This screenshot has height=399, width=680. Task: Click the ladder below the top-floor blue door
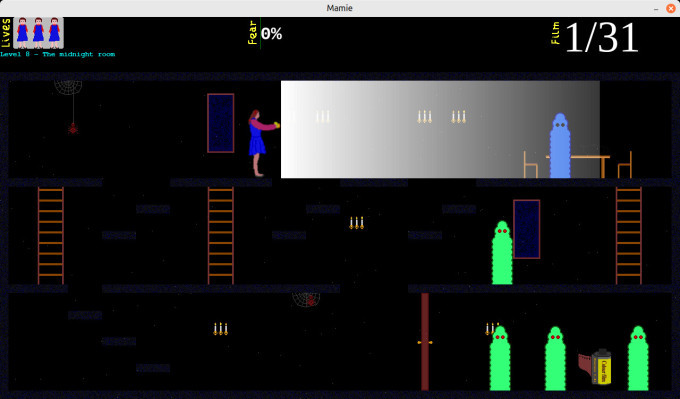(x=221, y=235)
